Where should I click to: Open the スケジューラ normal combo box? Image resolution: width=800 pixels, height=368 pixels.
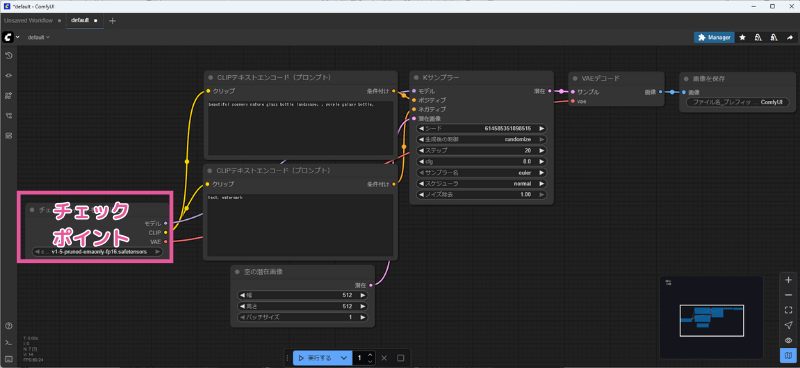(482, 183)
